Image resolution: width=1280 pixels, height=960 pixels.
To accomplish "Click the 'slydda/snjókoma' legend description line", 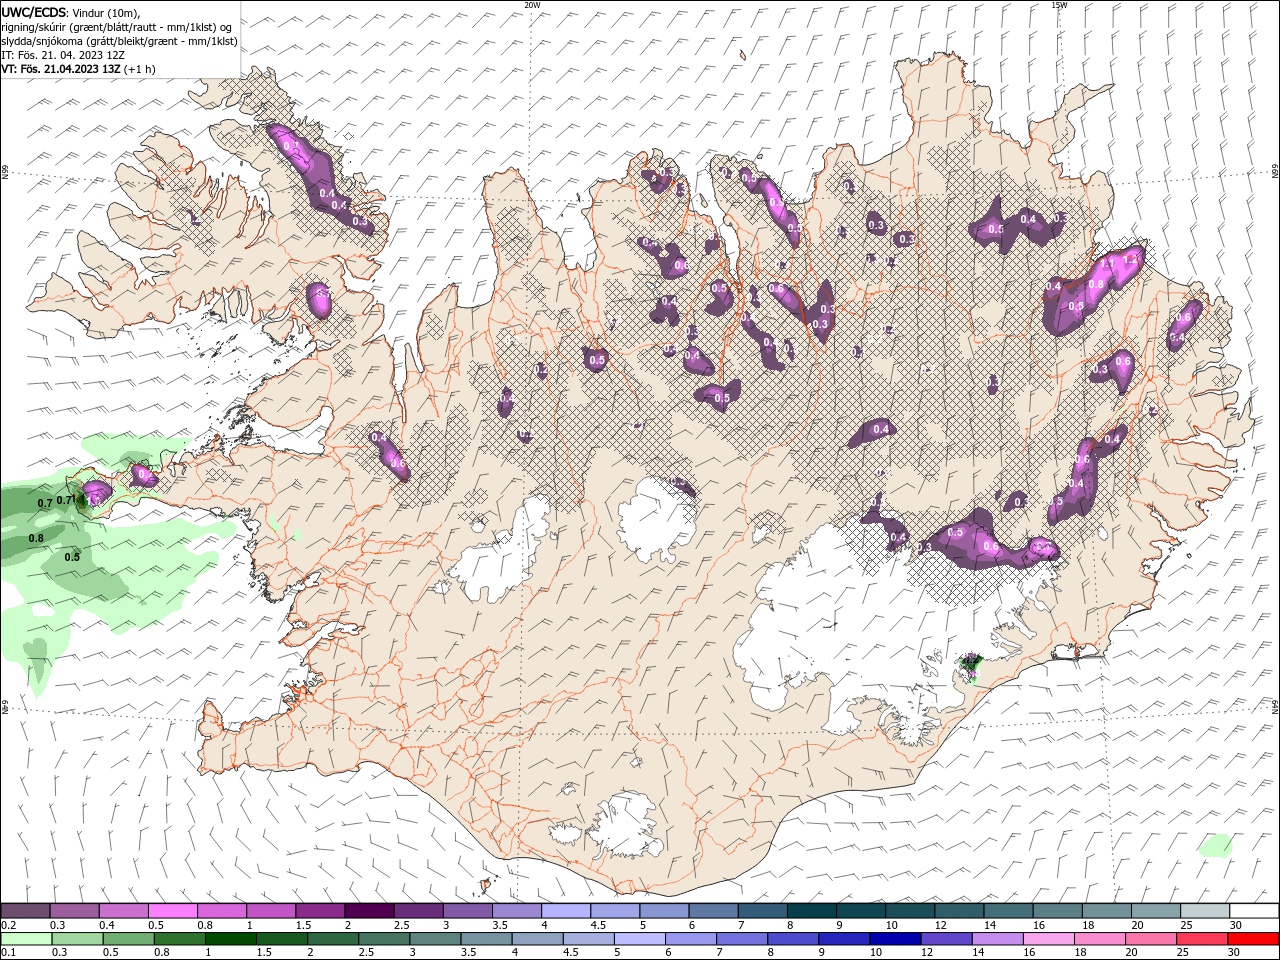I will (x=119, y=41).
